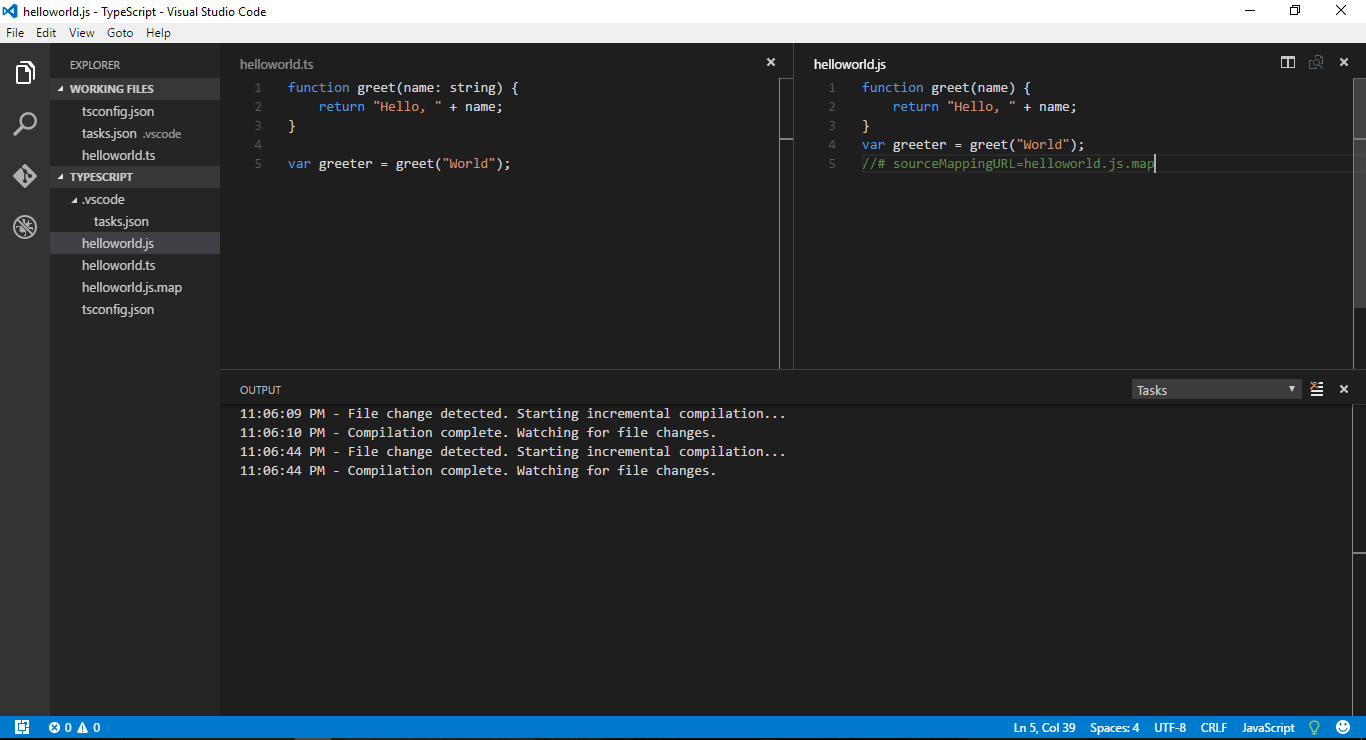Open the Goto menu
This screenshot has height=740, width=1366.
point(119,32)
